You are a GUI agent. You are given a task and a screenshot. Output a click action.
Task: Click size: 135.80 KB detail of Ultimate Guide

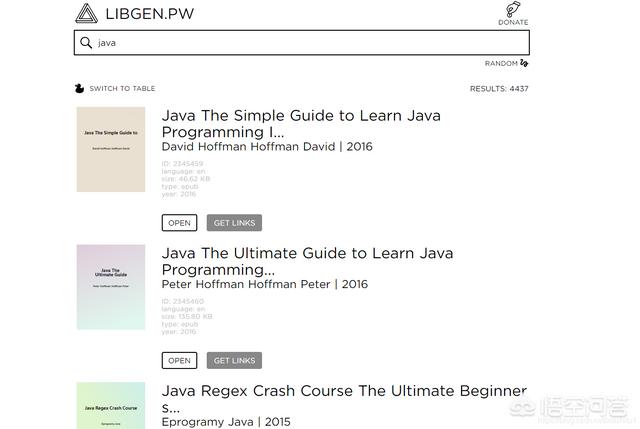[x=187, y=316]
